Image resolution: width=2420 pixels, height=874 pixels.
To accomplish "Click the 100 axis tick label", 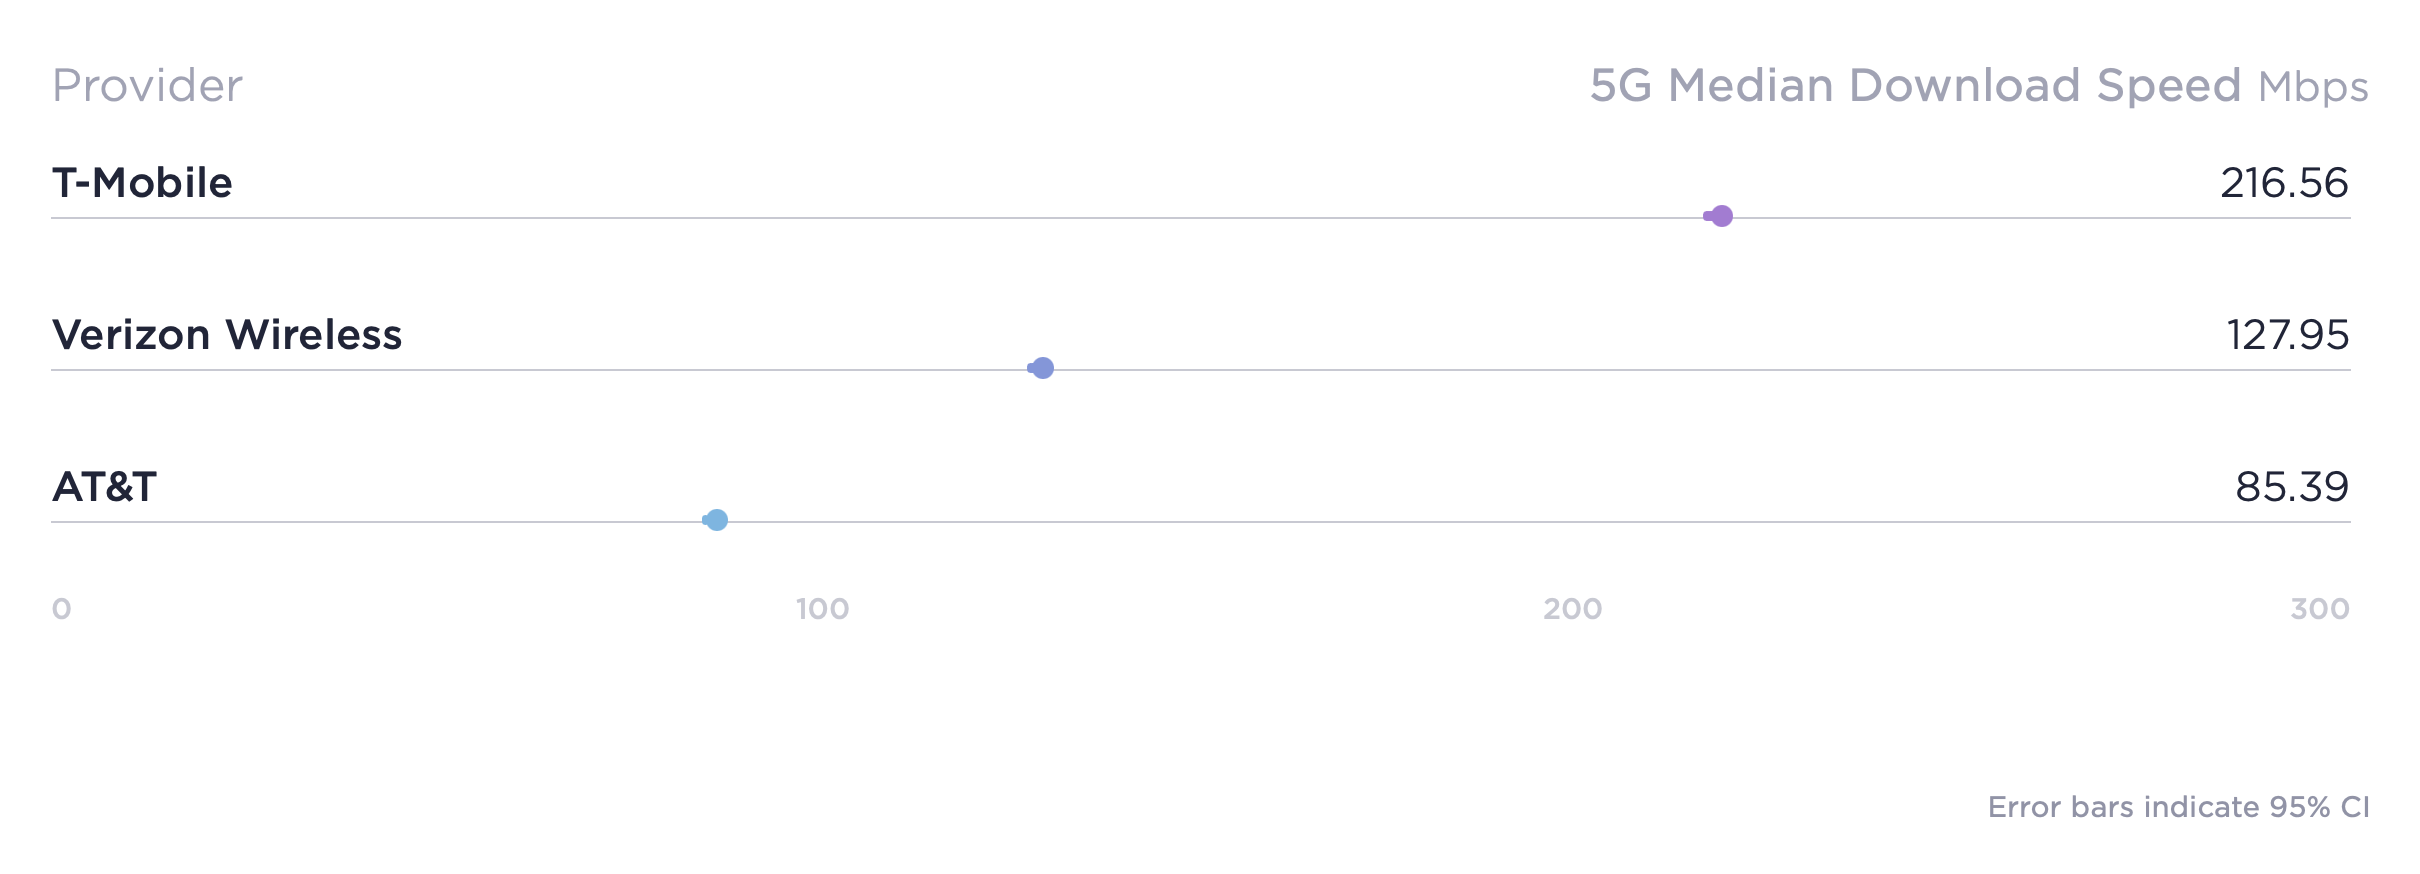I will point(822,609).
